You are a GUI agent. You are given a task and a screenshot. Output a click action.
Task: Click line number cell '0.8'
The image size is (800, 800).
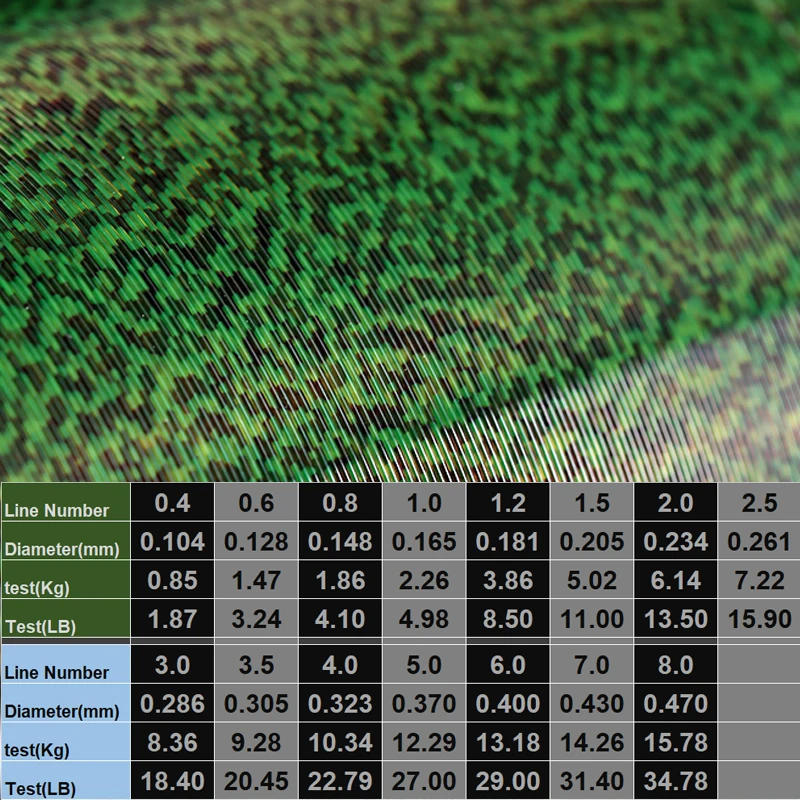(340, 502)
